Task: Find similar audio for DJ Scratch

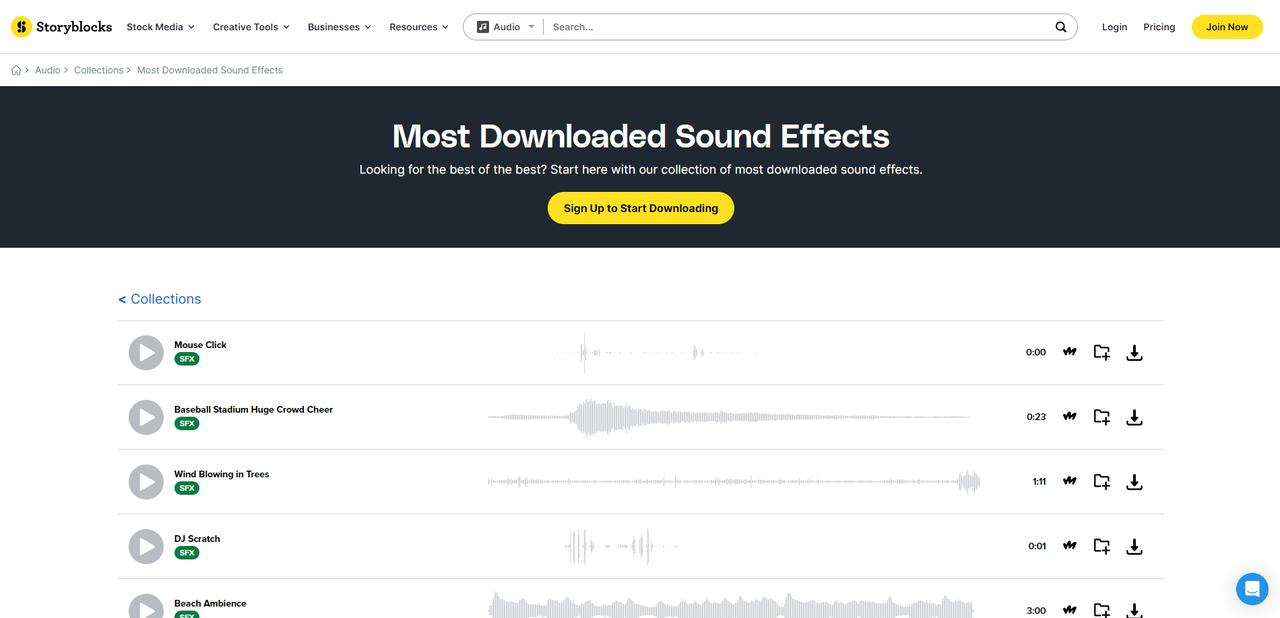Action: pyautogui.click(x=1070, y=546)
